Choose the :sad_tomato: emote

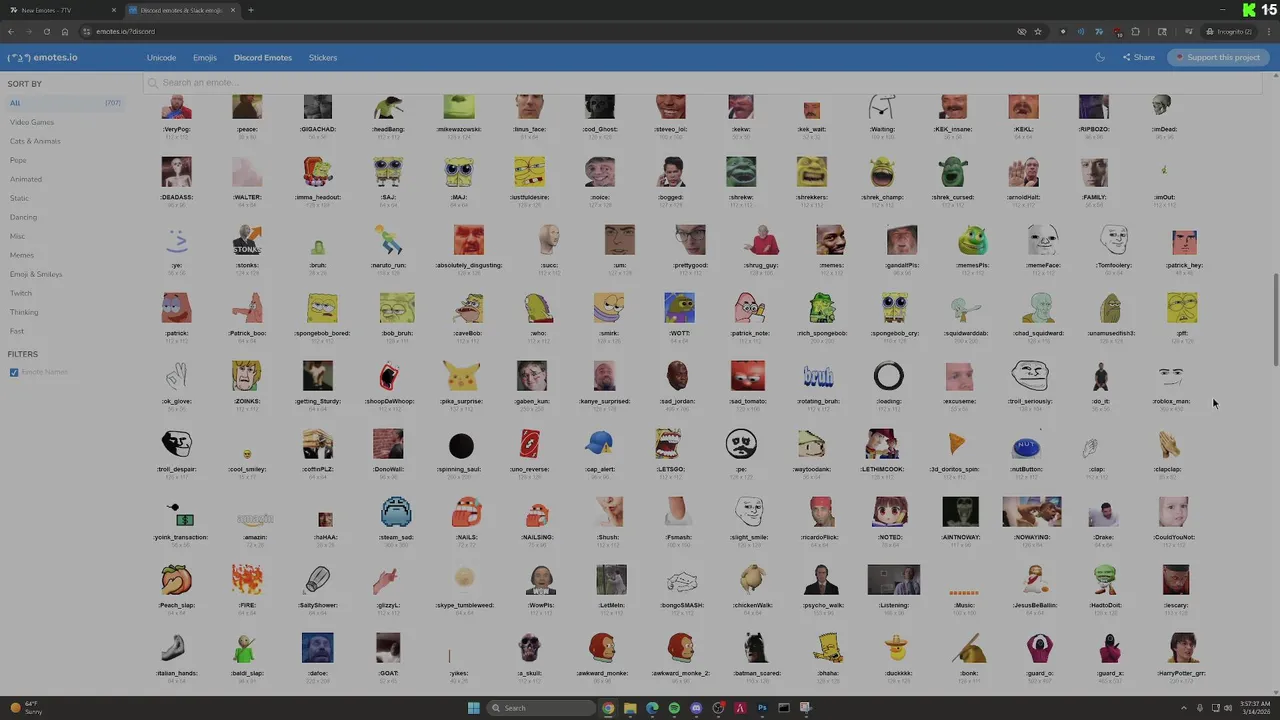click(747, 376)
